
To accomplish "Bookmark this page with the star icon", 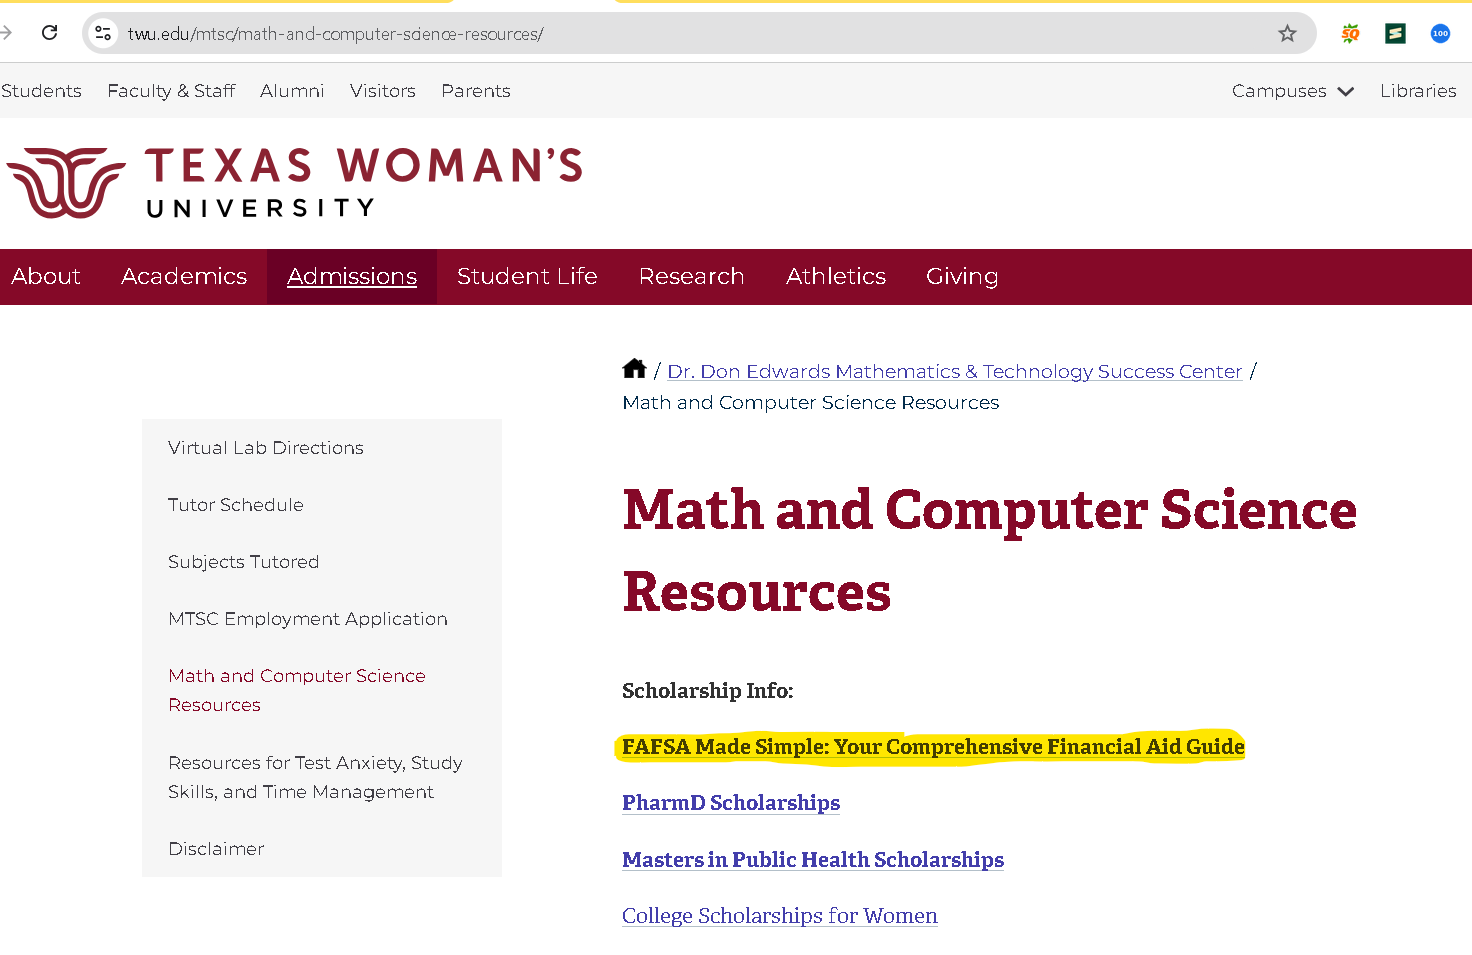I will point(1287,33).
